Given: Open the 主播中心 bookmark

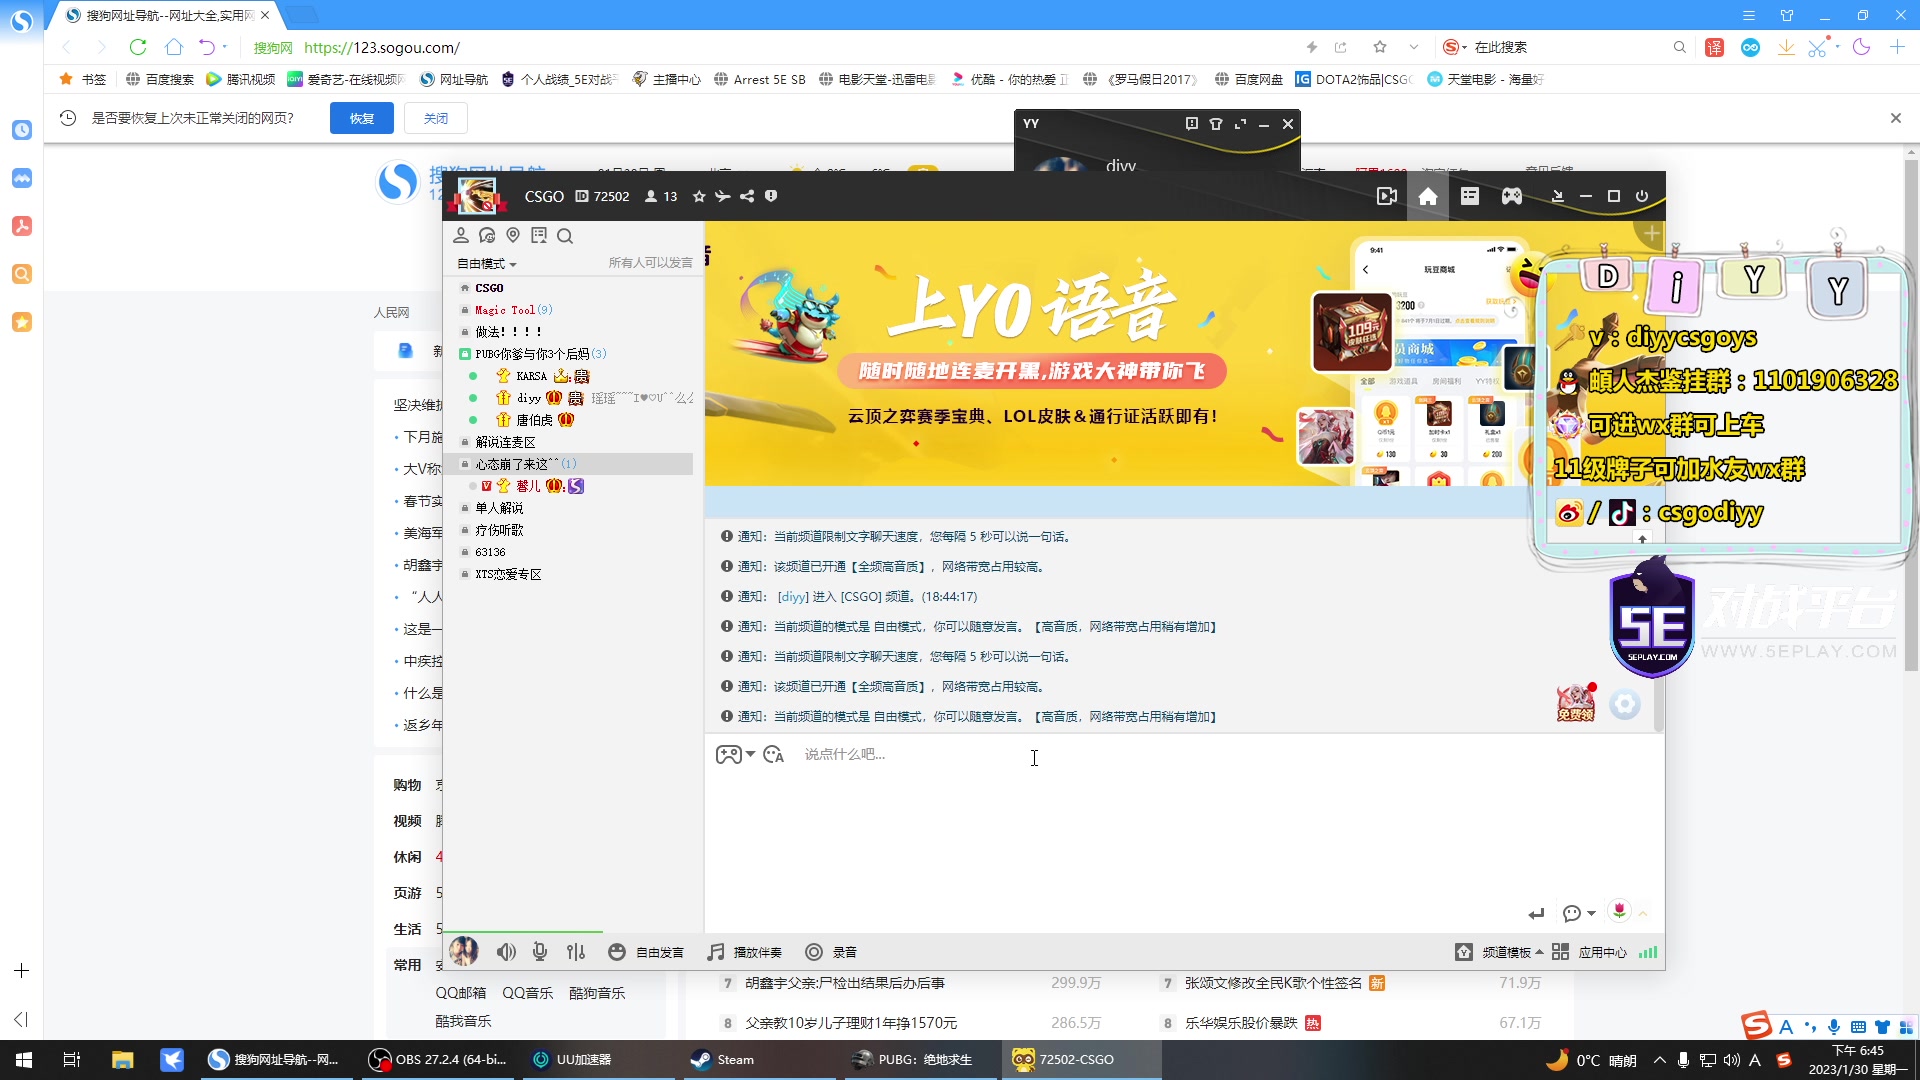Looking at the screenshot, I should 666,79.
